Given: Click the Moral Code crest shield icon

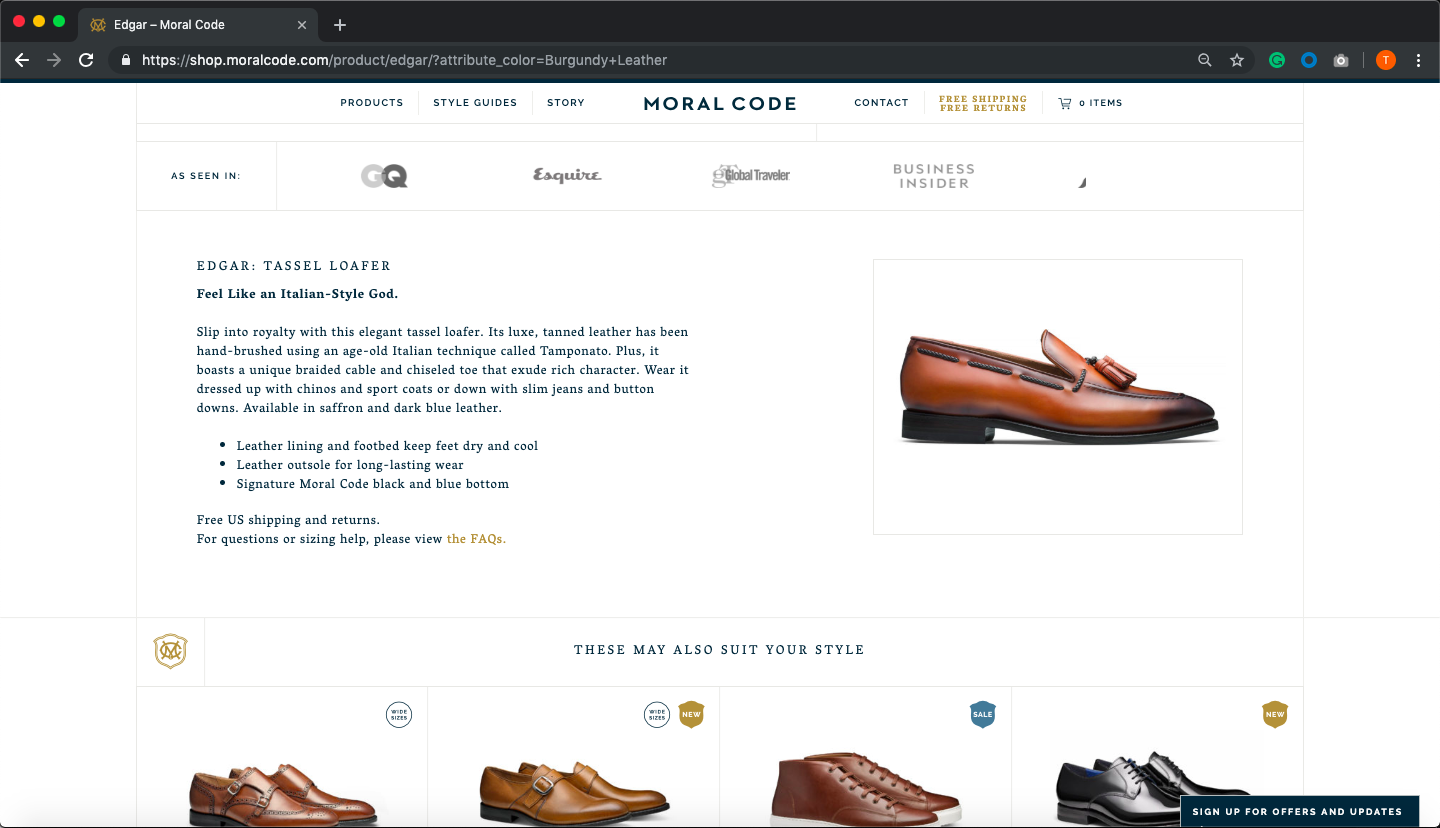Looking at the screenshot, I should [170, 650].
